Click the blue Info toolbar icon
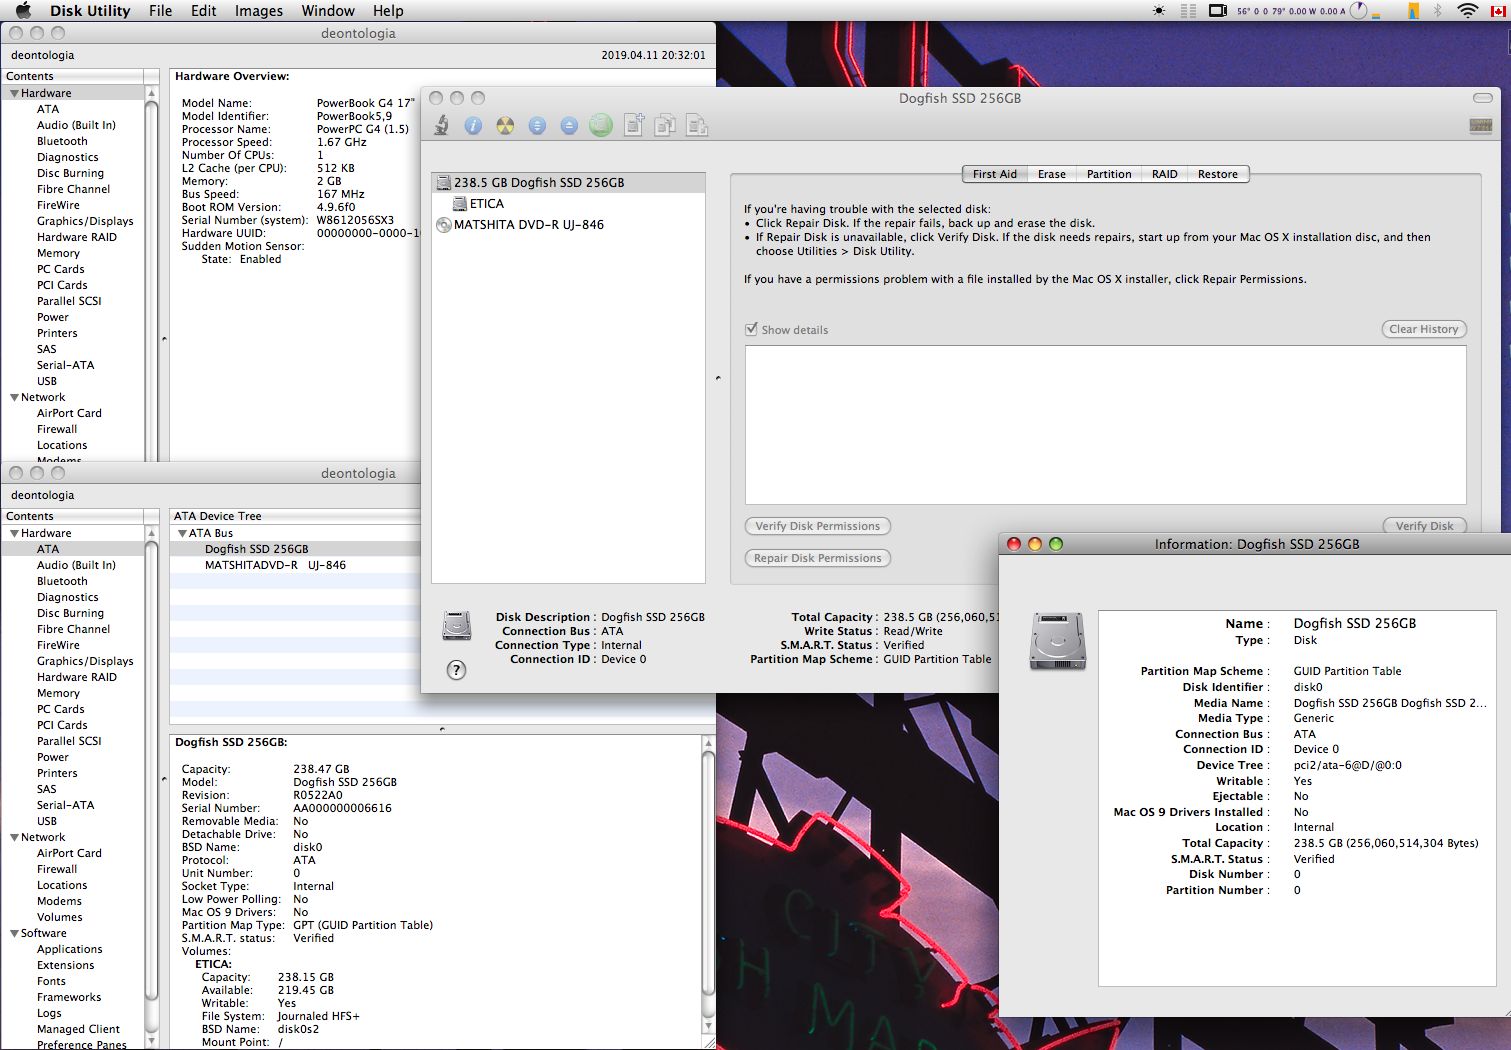The height and width of the screenshot is (1050, 1511). 473,125
